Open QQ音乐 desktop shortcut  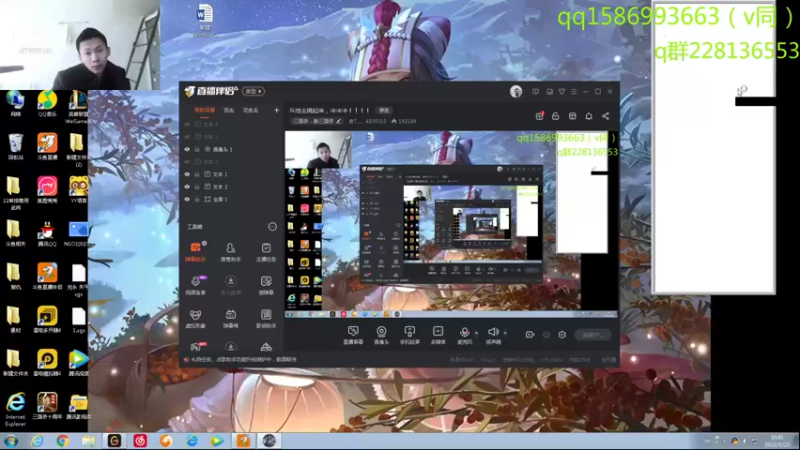pyautogui.click(x=47, y=105)
